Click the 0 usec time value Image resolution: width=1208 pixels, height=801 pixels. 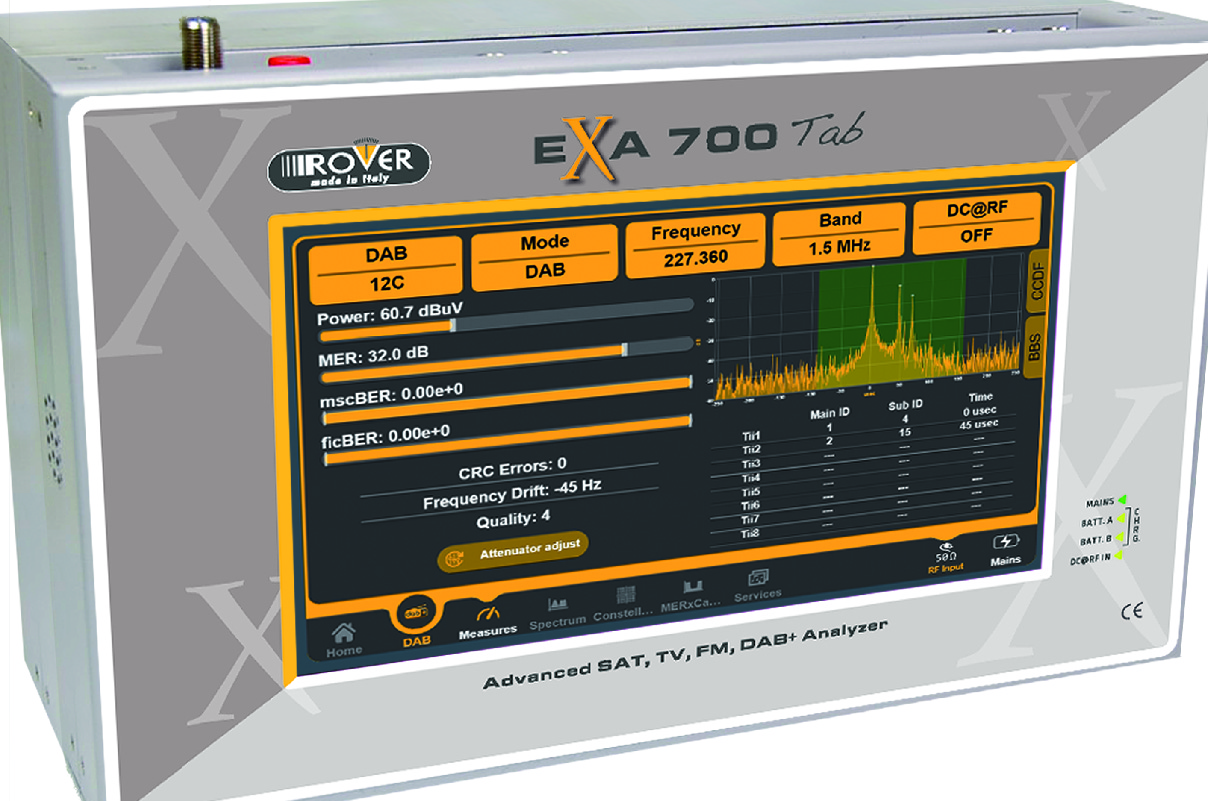point(980,411)
